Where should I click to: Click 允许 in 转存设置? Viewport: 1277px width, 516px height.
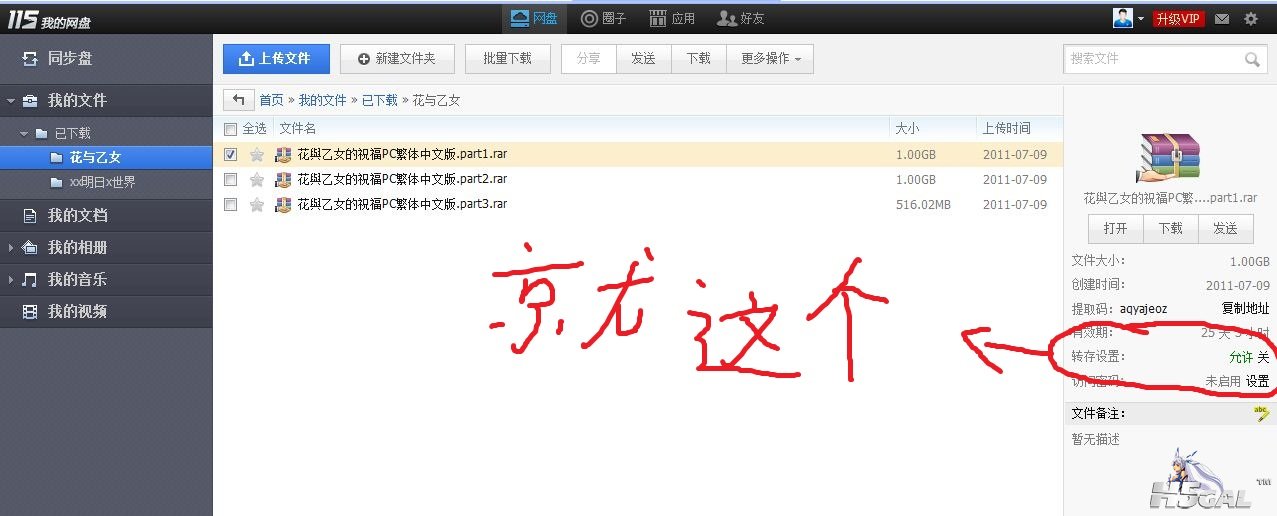(1241, 357)
